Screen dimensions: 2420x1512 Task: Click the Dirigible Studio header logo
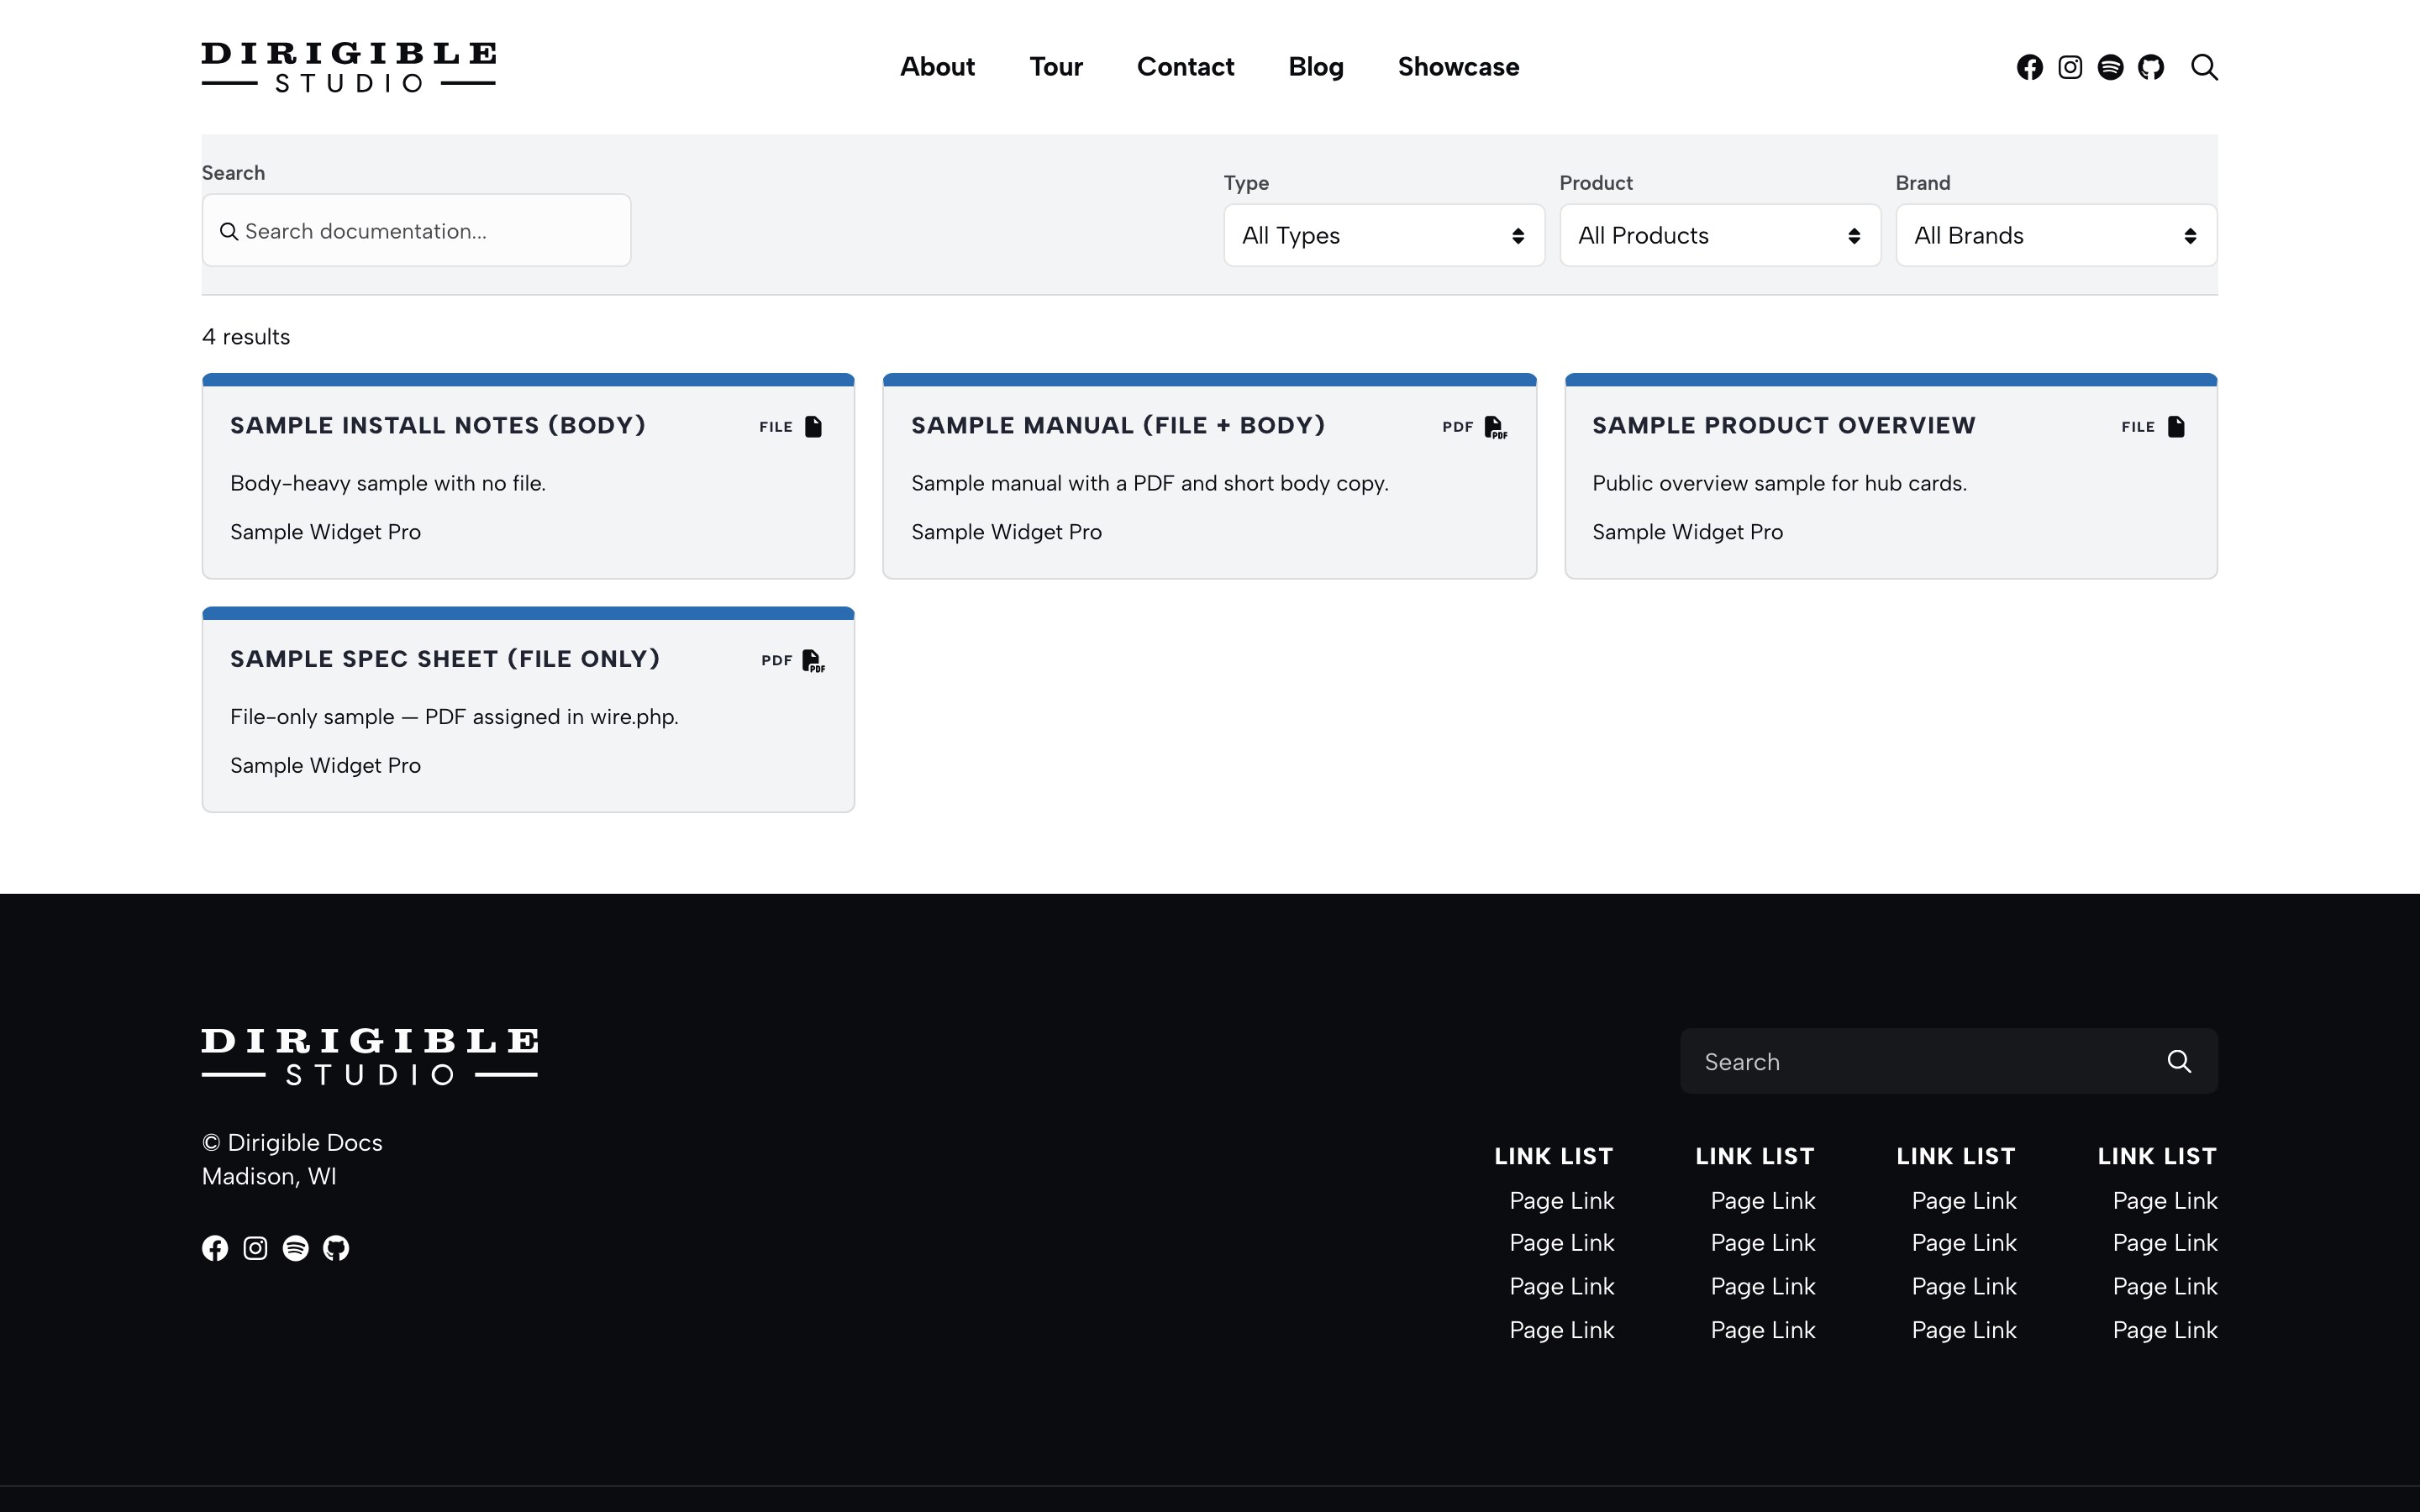(348, 67)
